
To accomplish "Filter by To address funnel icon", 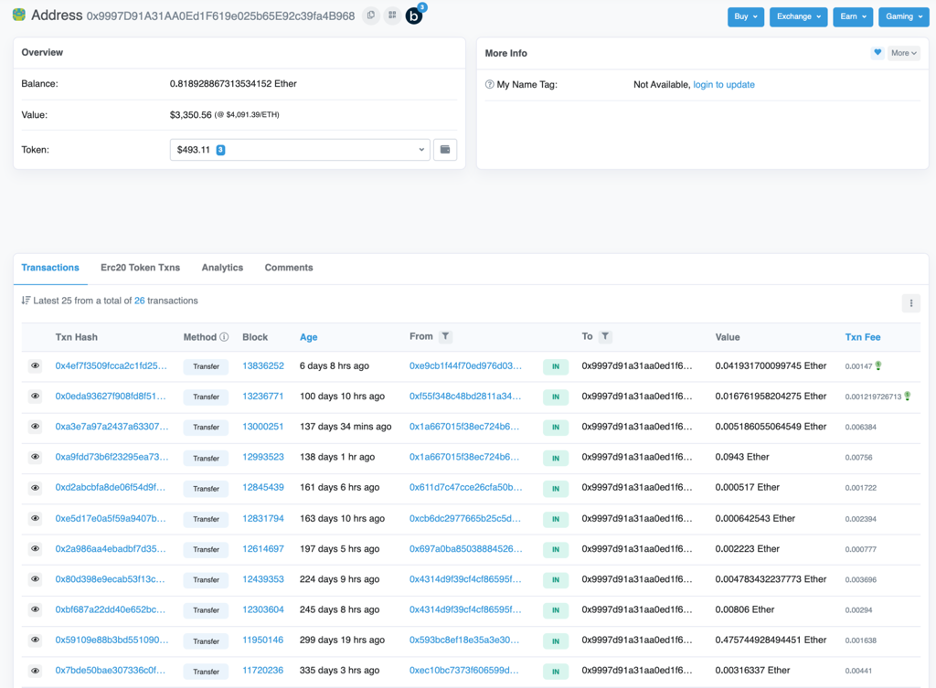I will [x=605, y=337].
